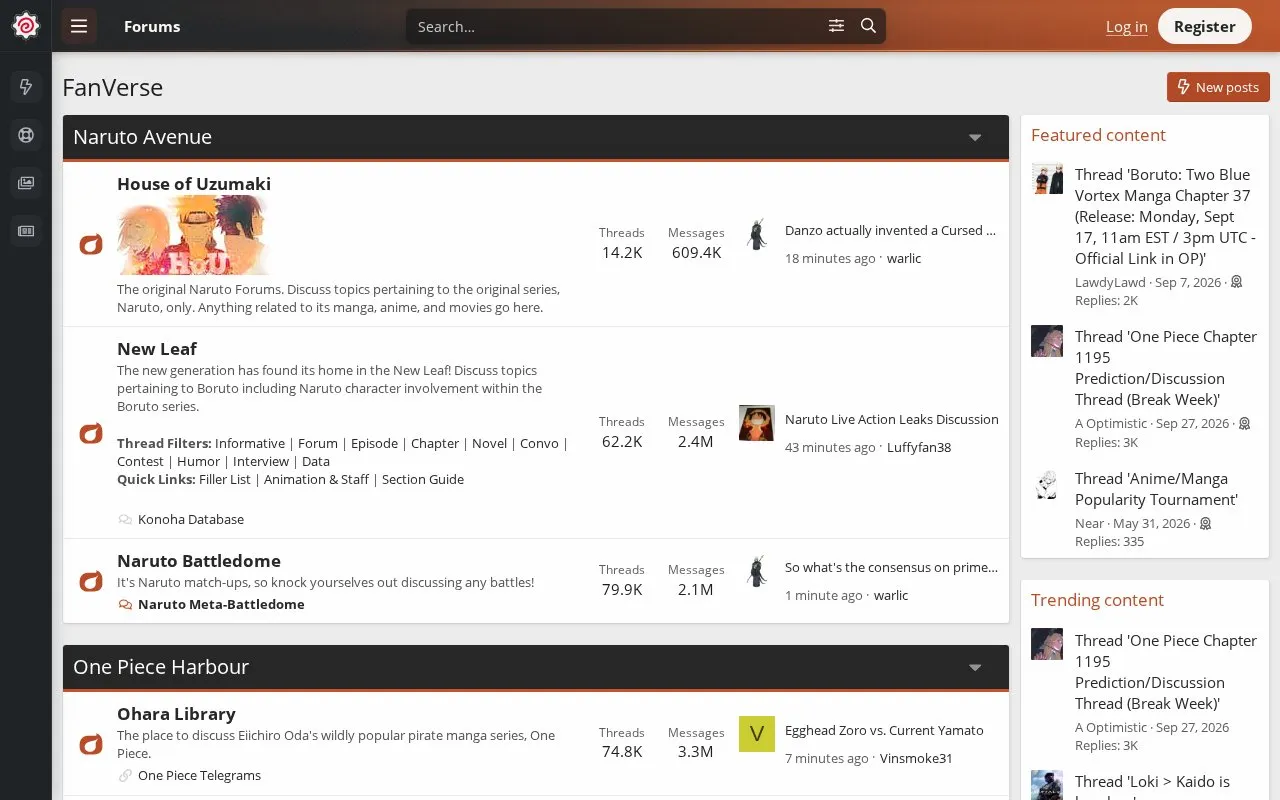Click the New Leaf forum node icon

91,433
